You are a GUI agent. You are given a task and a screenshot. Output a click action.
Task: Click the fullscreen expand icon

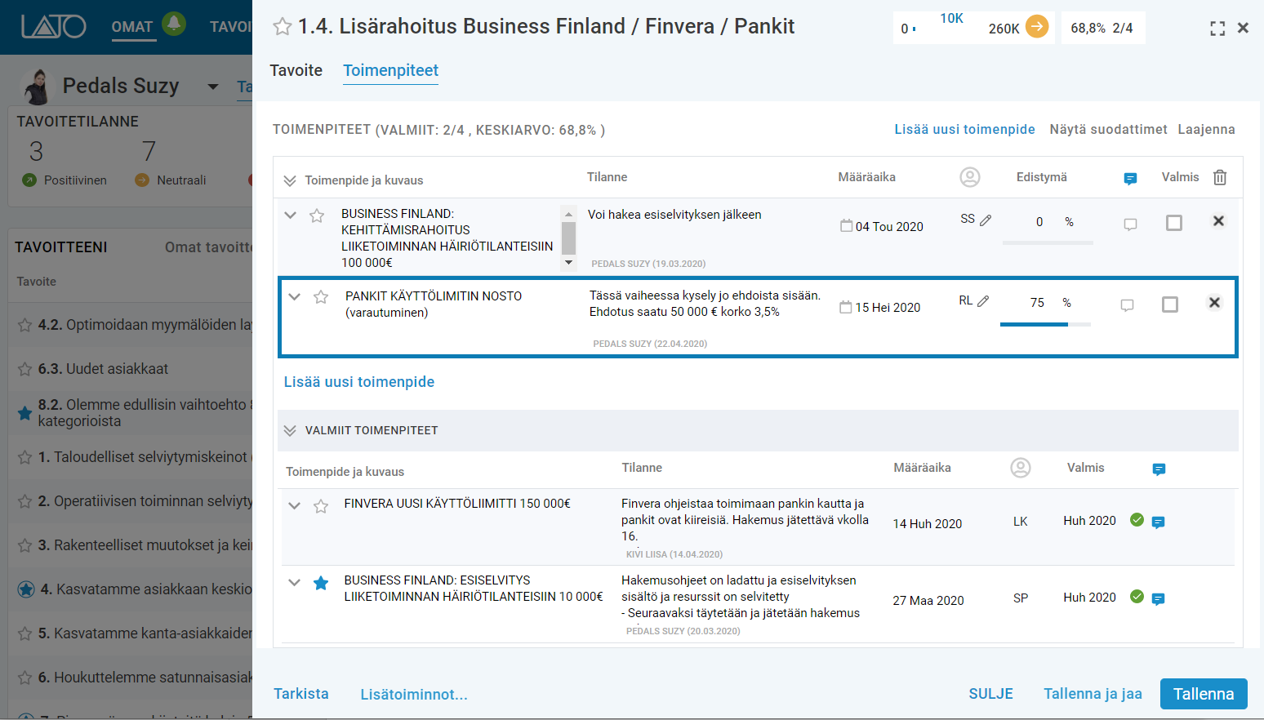click(1217, 29)
